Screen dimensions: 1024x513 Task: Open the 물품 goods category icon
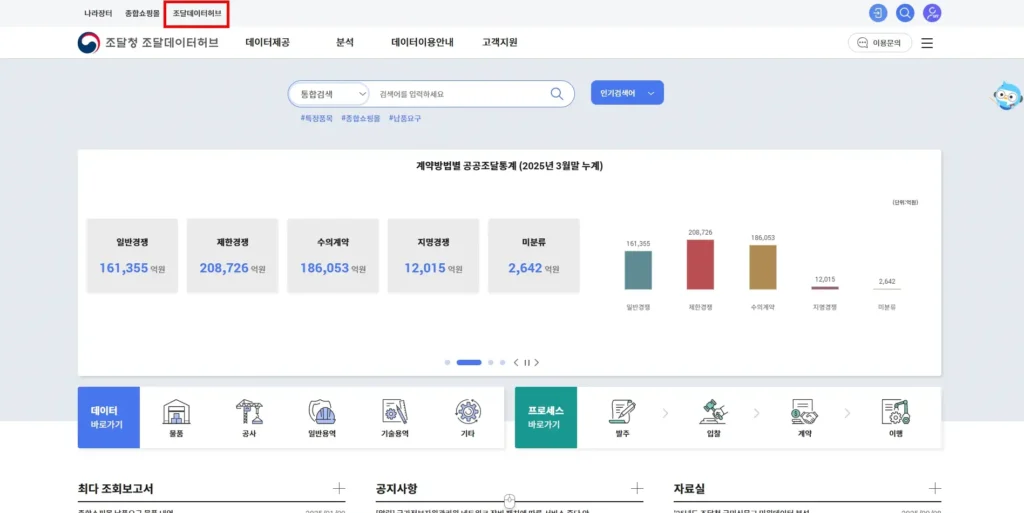click(x=176, y=416)
